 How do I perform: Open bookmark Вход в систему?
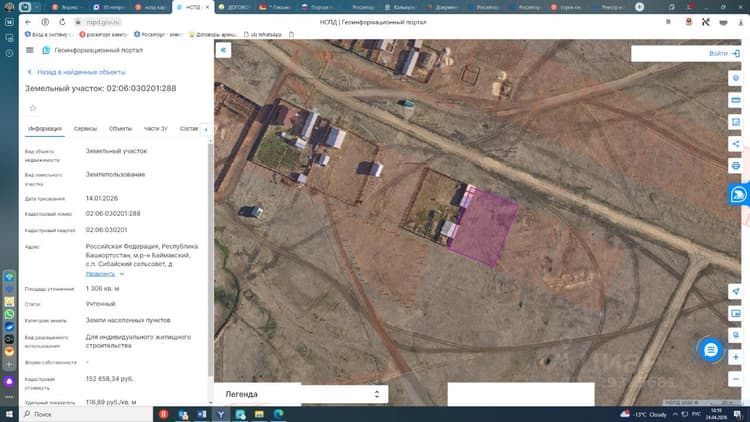[49, 34]
